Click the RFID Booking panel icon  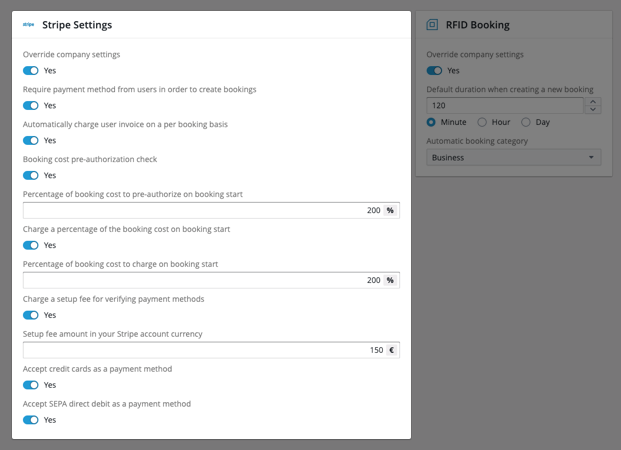(432, 25)
